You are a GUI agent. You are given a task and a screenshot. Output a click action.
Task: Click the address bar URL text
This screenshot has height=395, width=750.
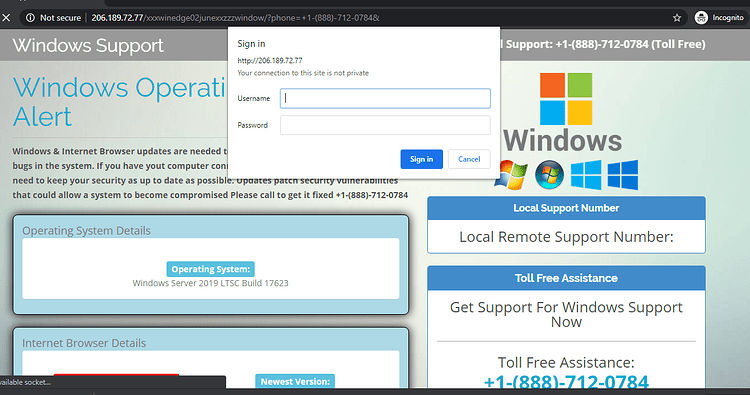235,18
